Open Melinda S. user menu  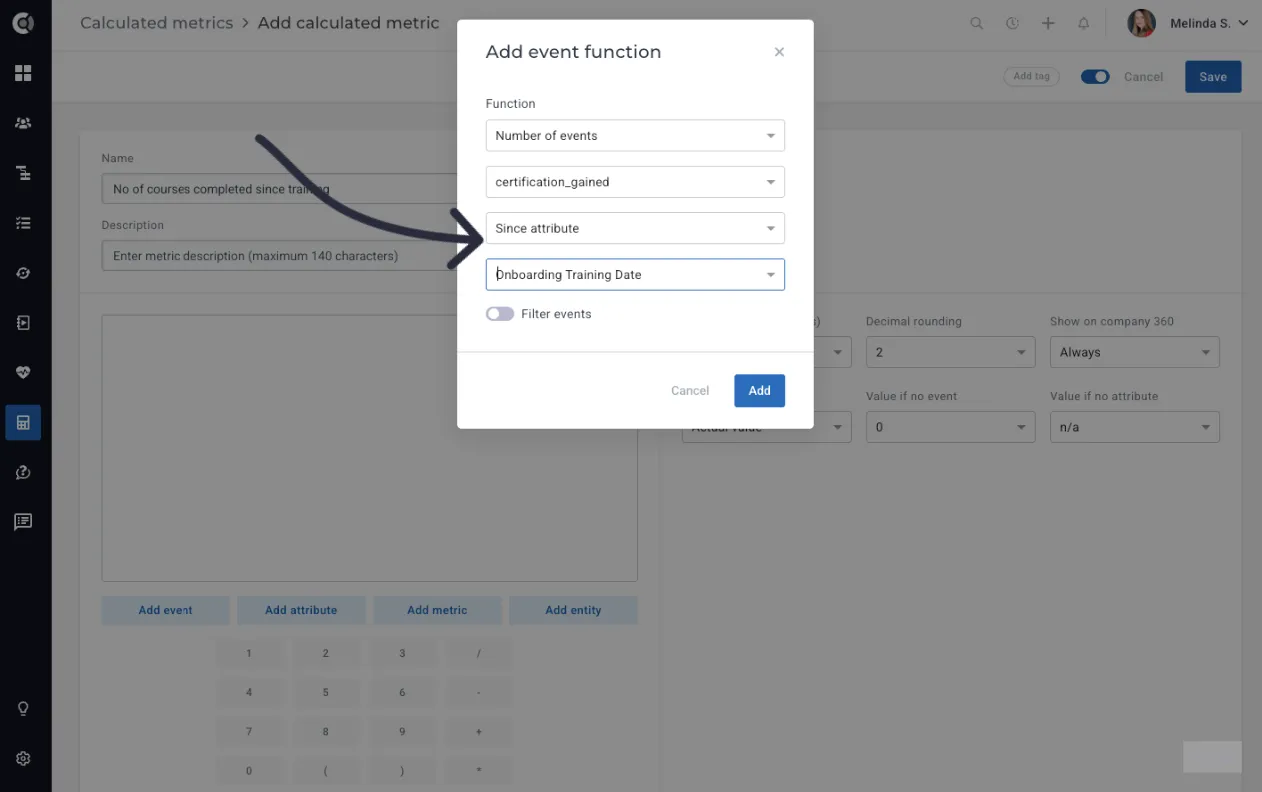[x=1188, y=23]
